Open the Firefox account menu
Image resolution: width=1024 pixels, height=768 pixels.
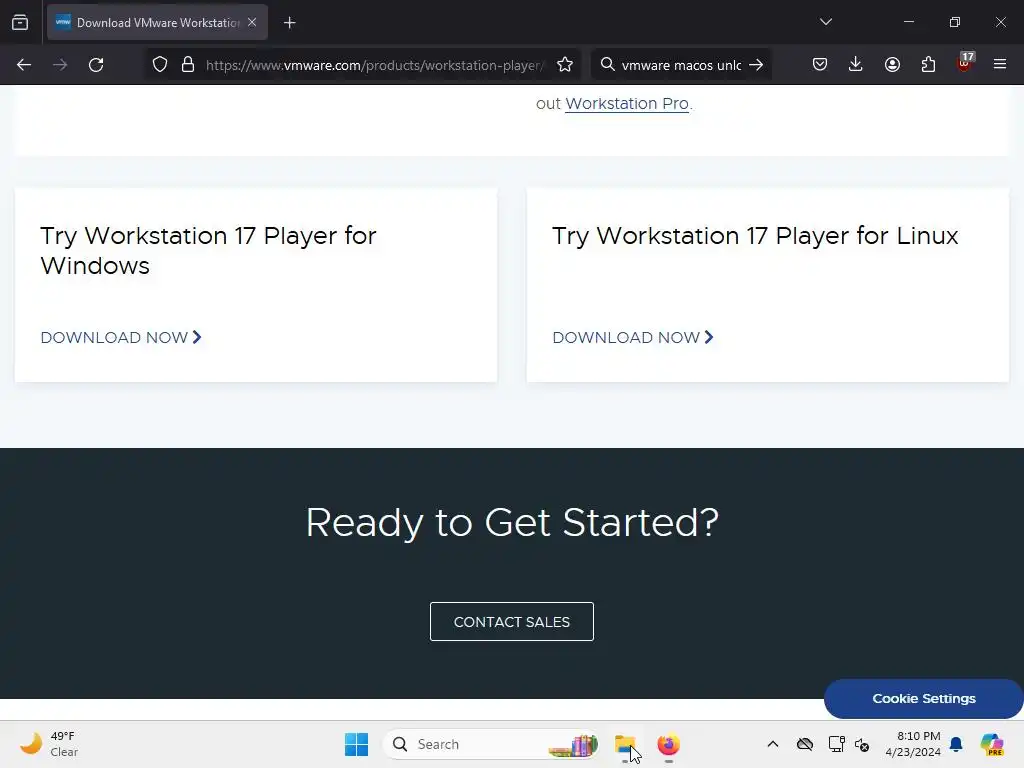892,65
